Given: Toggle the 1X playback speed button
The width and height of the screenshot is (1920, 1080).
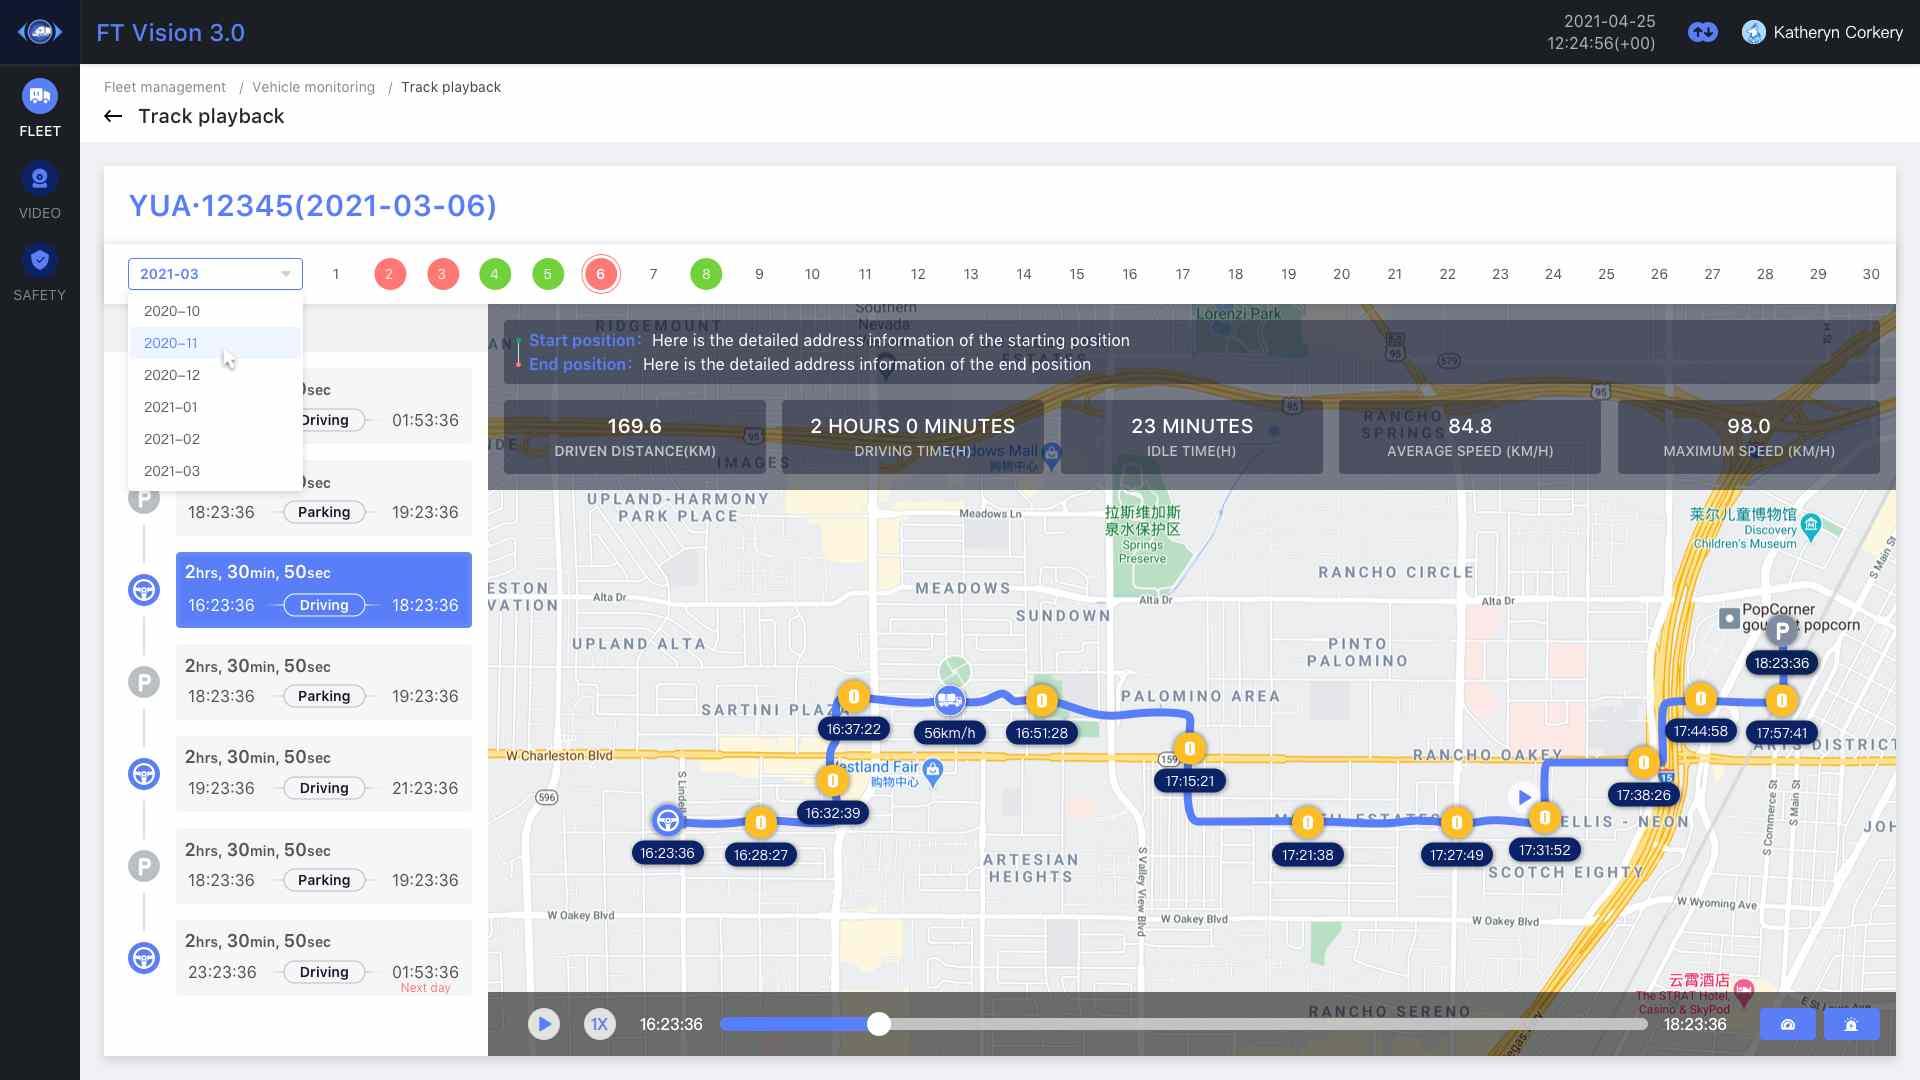Looking at the screenshot, I should tap(599, 1024).
